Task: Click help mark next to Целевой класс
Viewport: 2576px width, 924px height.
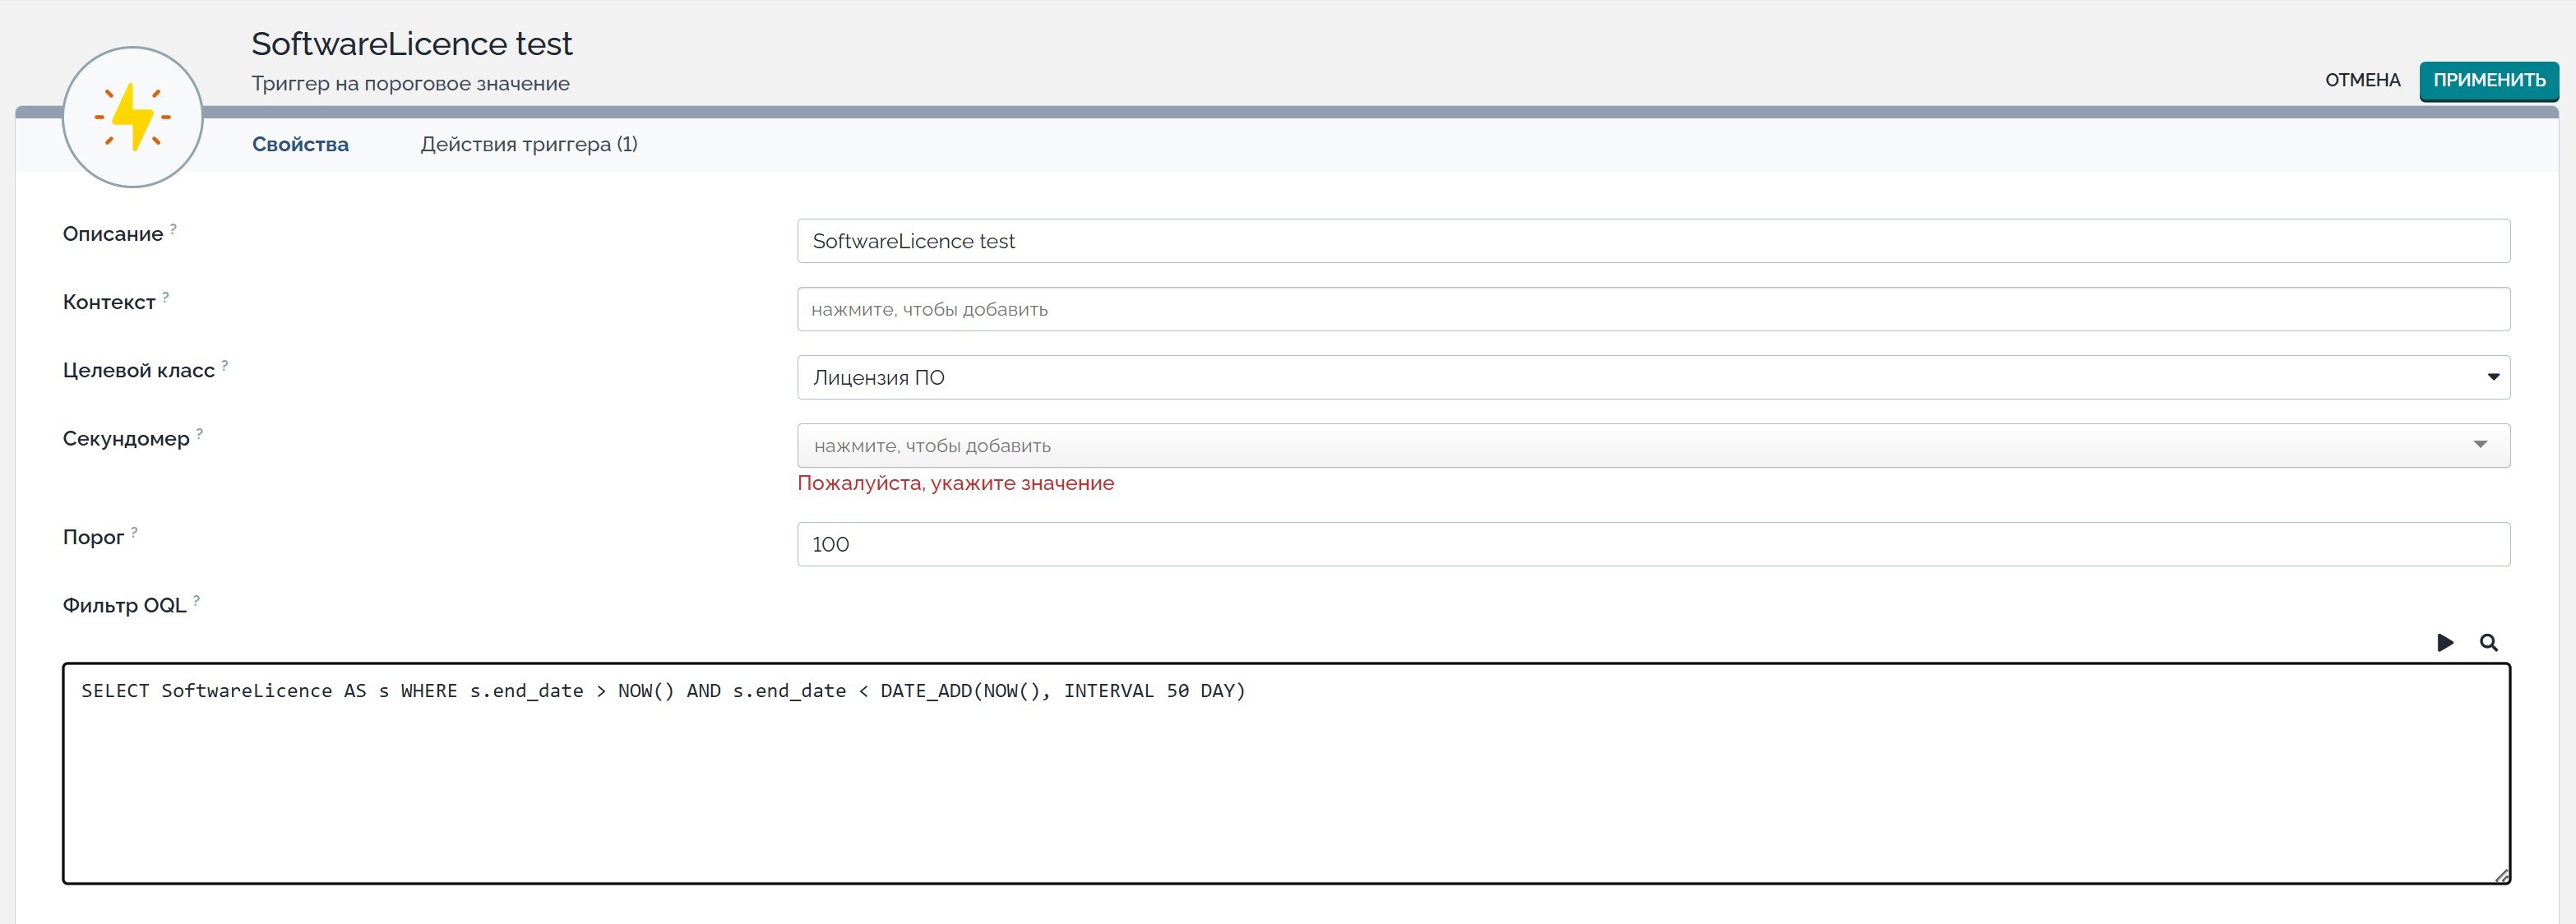Action: [x=224, y=365]
